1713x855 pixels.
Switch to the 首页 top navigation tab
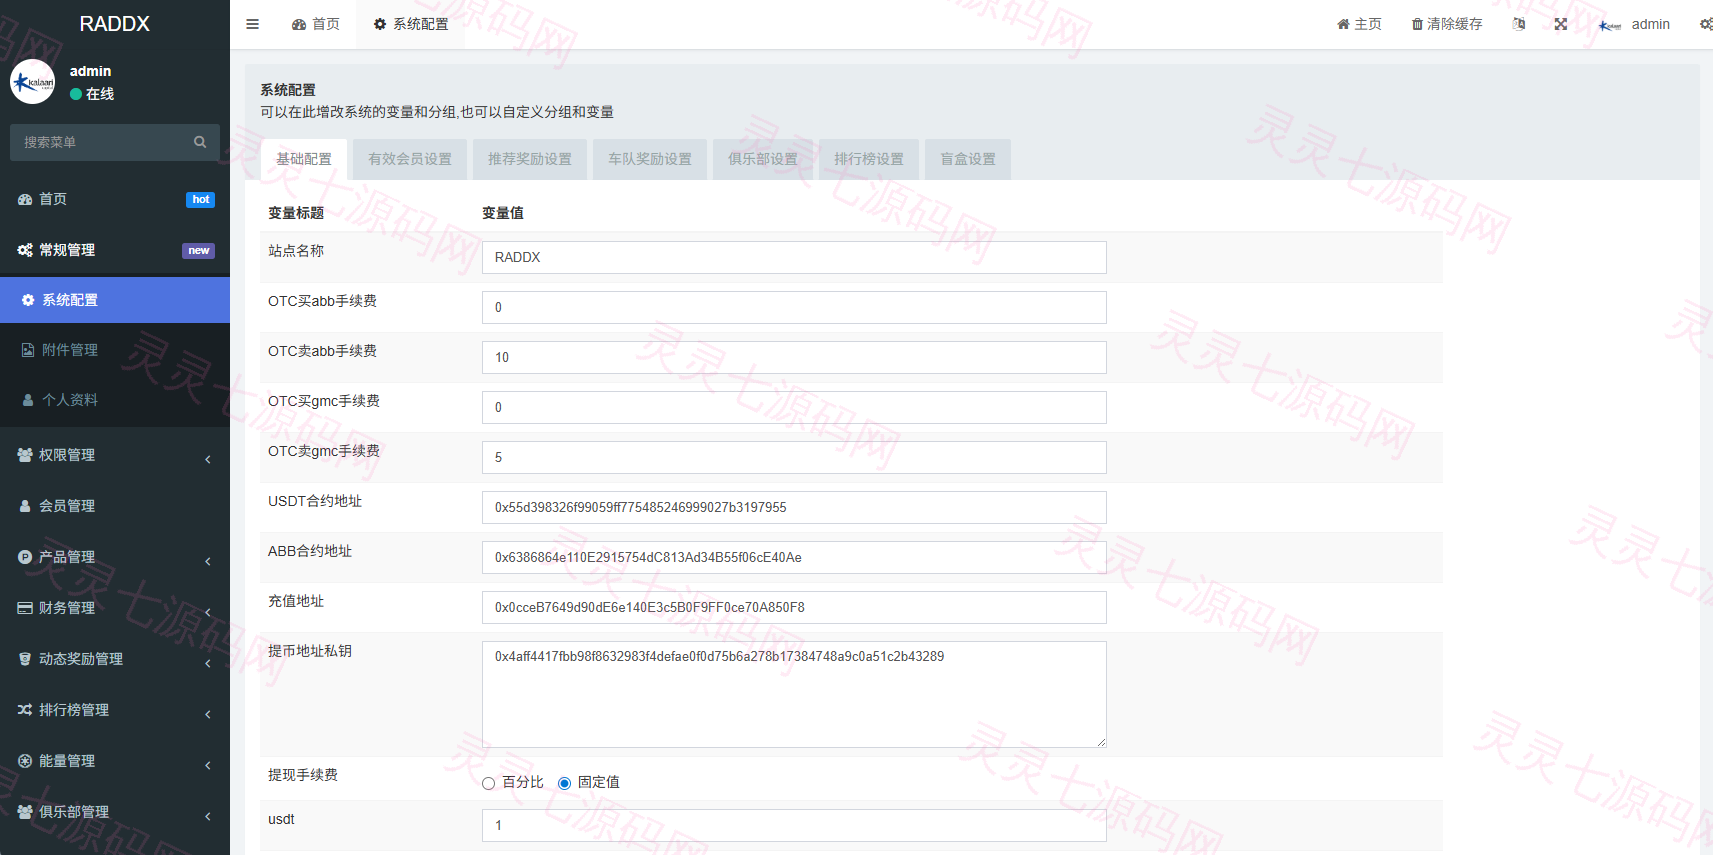[x=316, y=24]
